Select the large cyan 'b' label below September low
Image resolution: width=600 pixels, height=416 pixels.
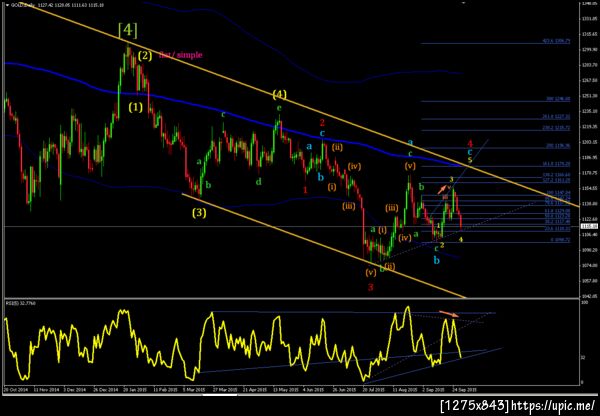437,261
